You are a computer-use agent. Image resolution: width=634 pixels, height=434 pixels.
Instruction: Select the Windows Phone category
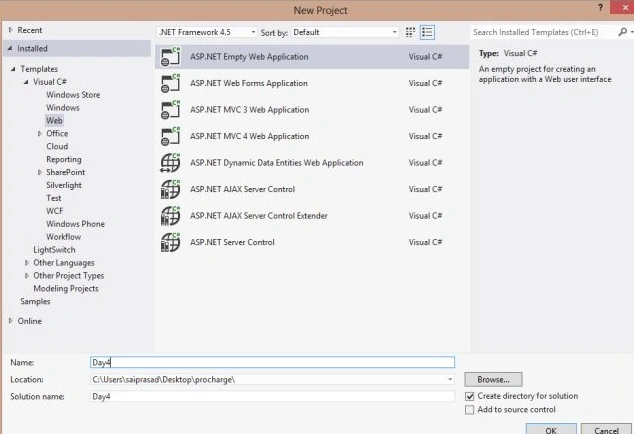tap(75, 224)
